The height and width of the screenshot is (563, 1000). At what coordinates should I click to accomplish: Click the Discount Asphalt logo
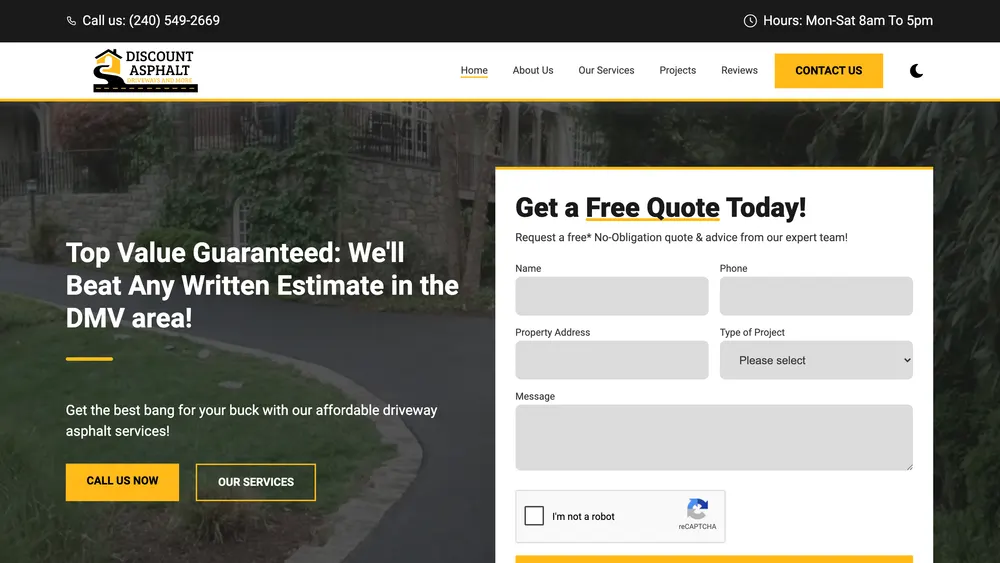145,71
